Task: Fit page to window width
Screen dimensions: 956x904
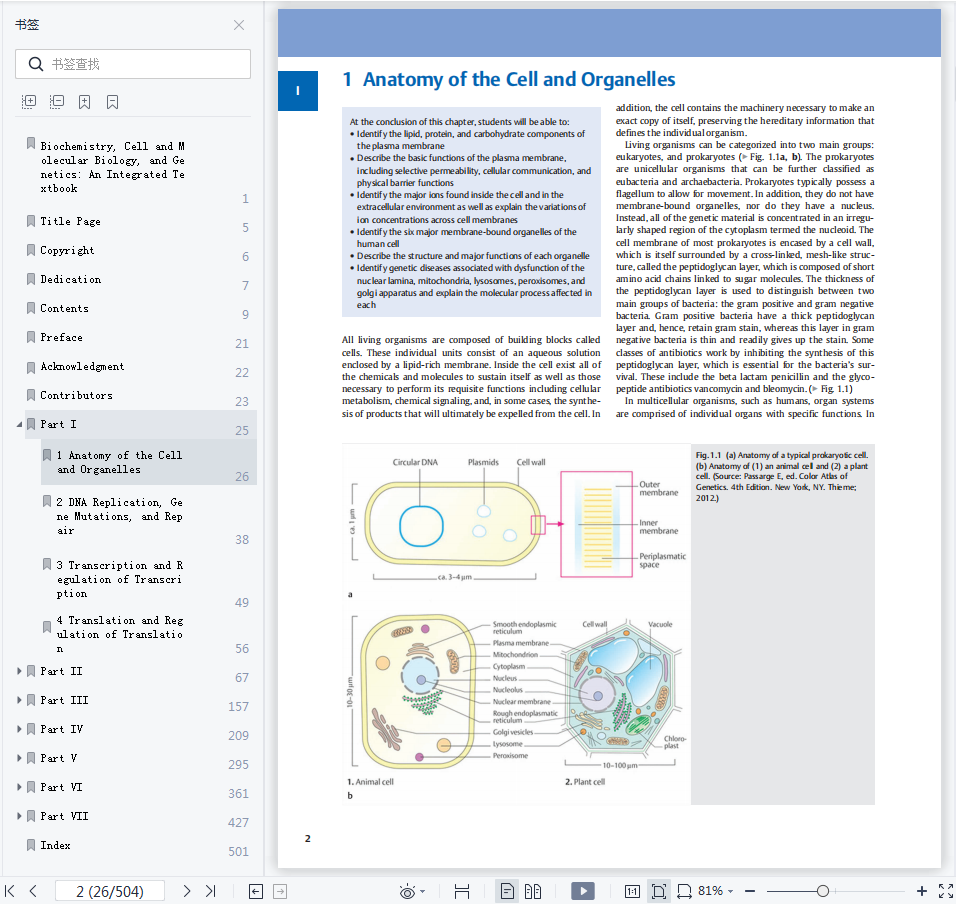Action: (684, 891)
